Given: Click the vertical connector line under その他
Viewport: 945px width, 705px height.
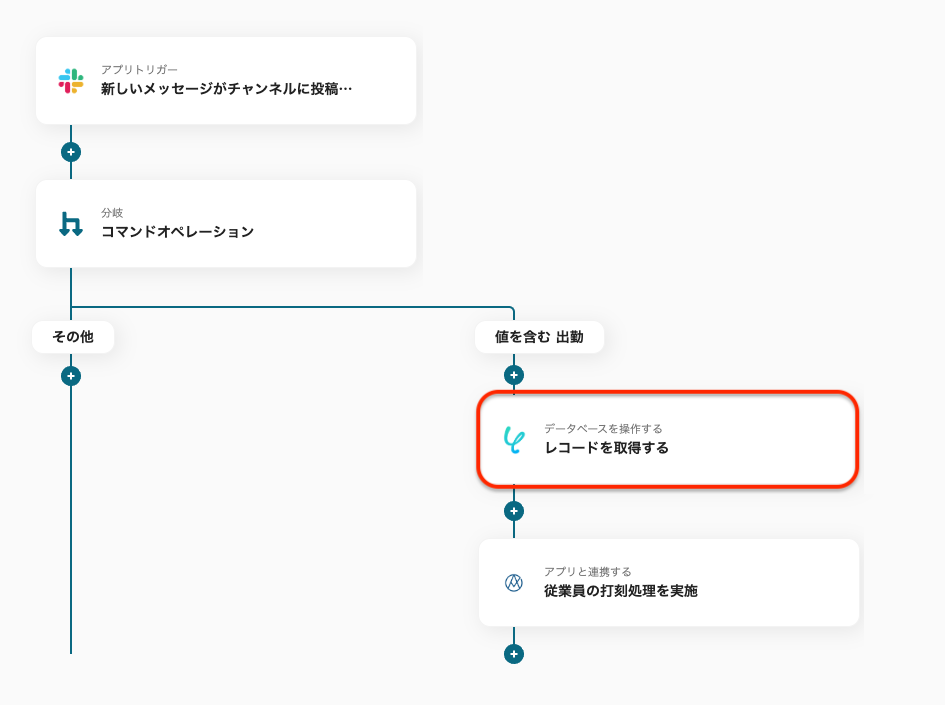Looking at the screenshot, I should (x=71, y=519).
